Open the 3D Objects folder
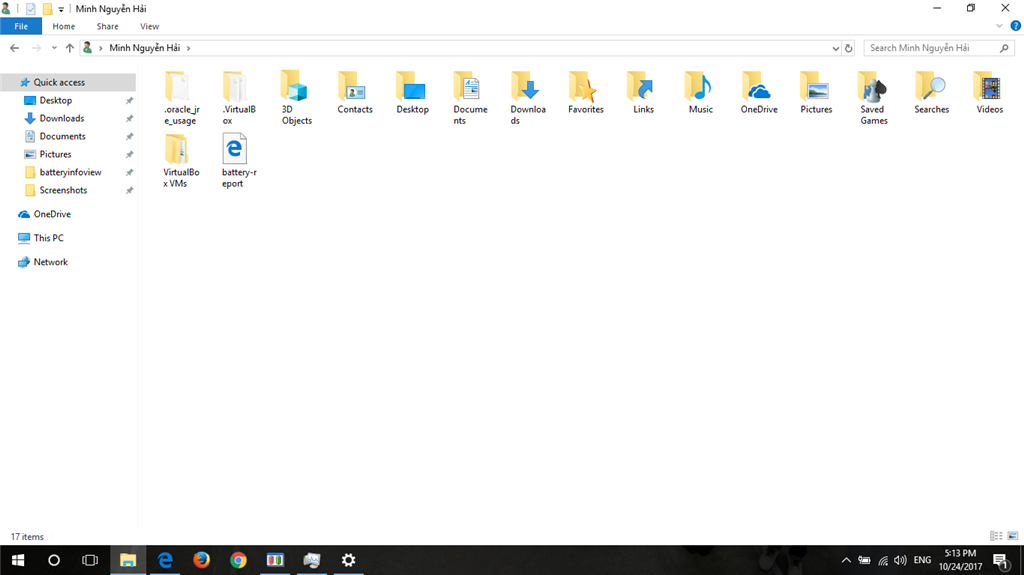The image size is (1024, 575). (296, 98)
